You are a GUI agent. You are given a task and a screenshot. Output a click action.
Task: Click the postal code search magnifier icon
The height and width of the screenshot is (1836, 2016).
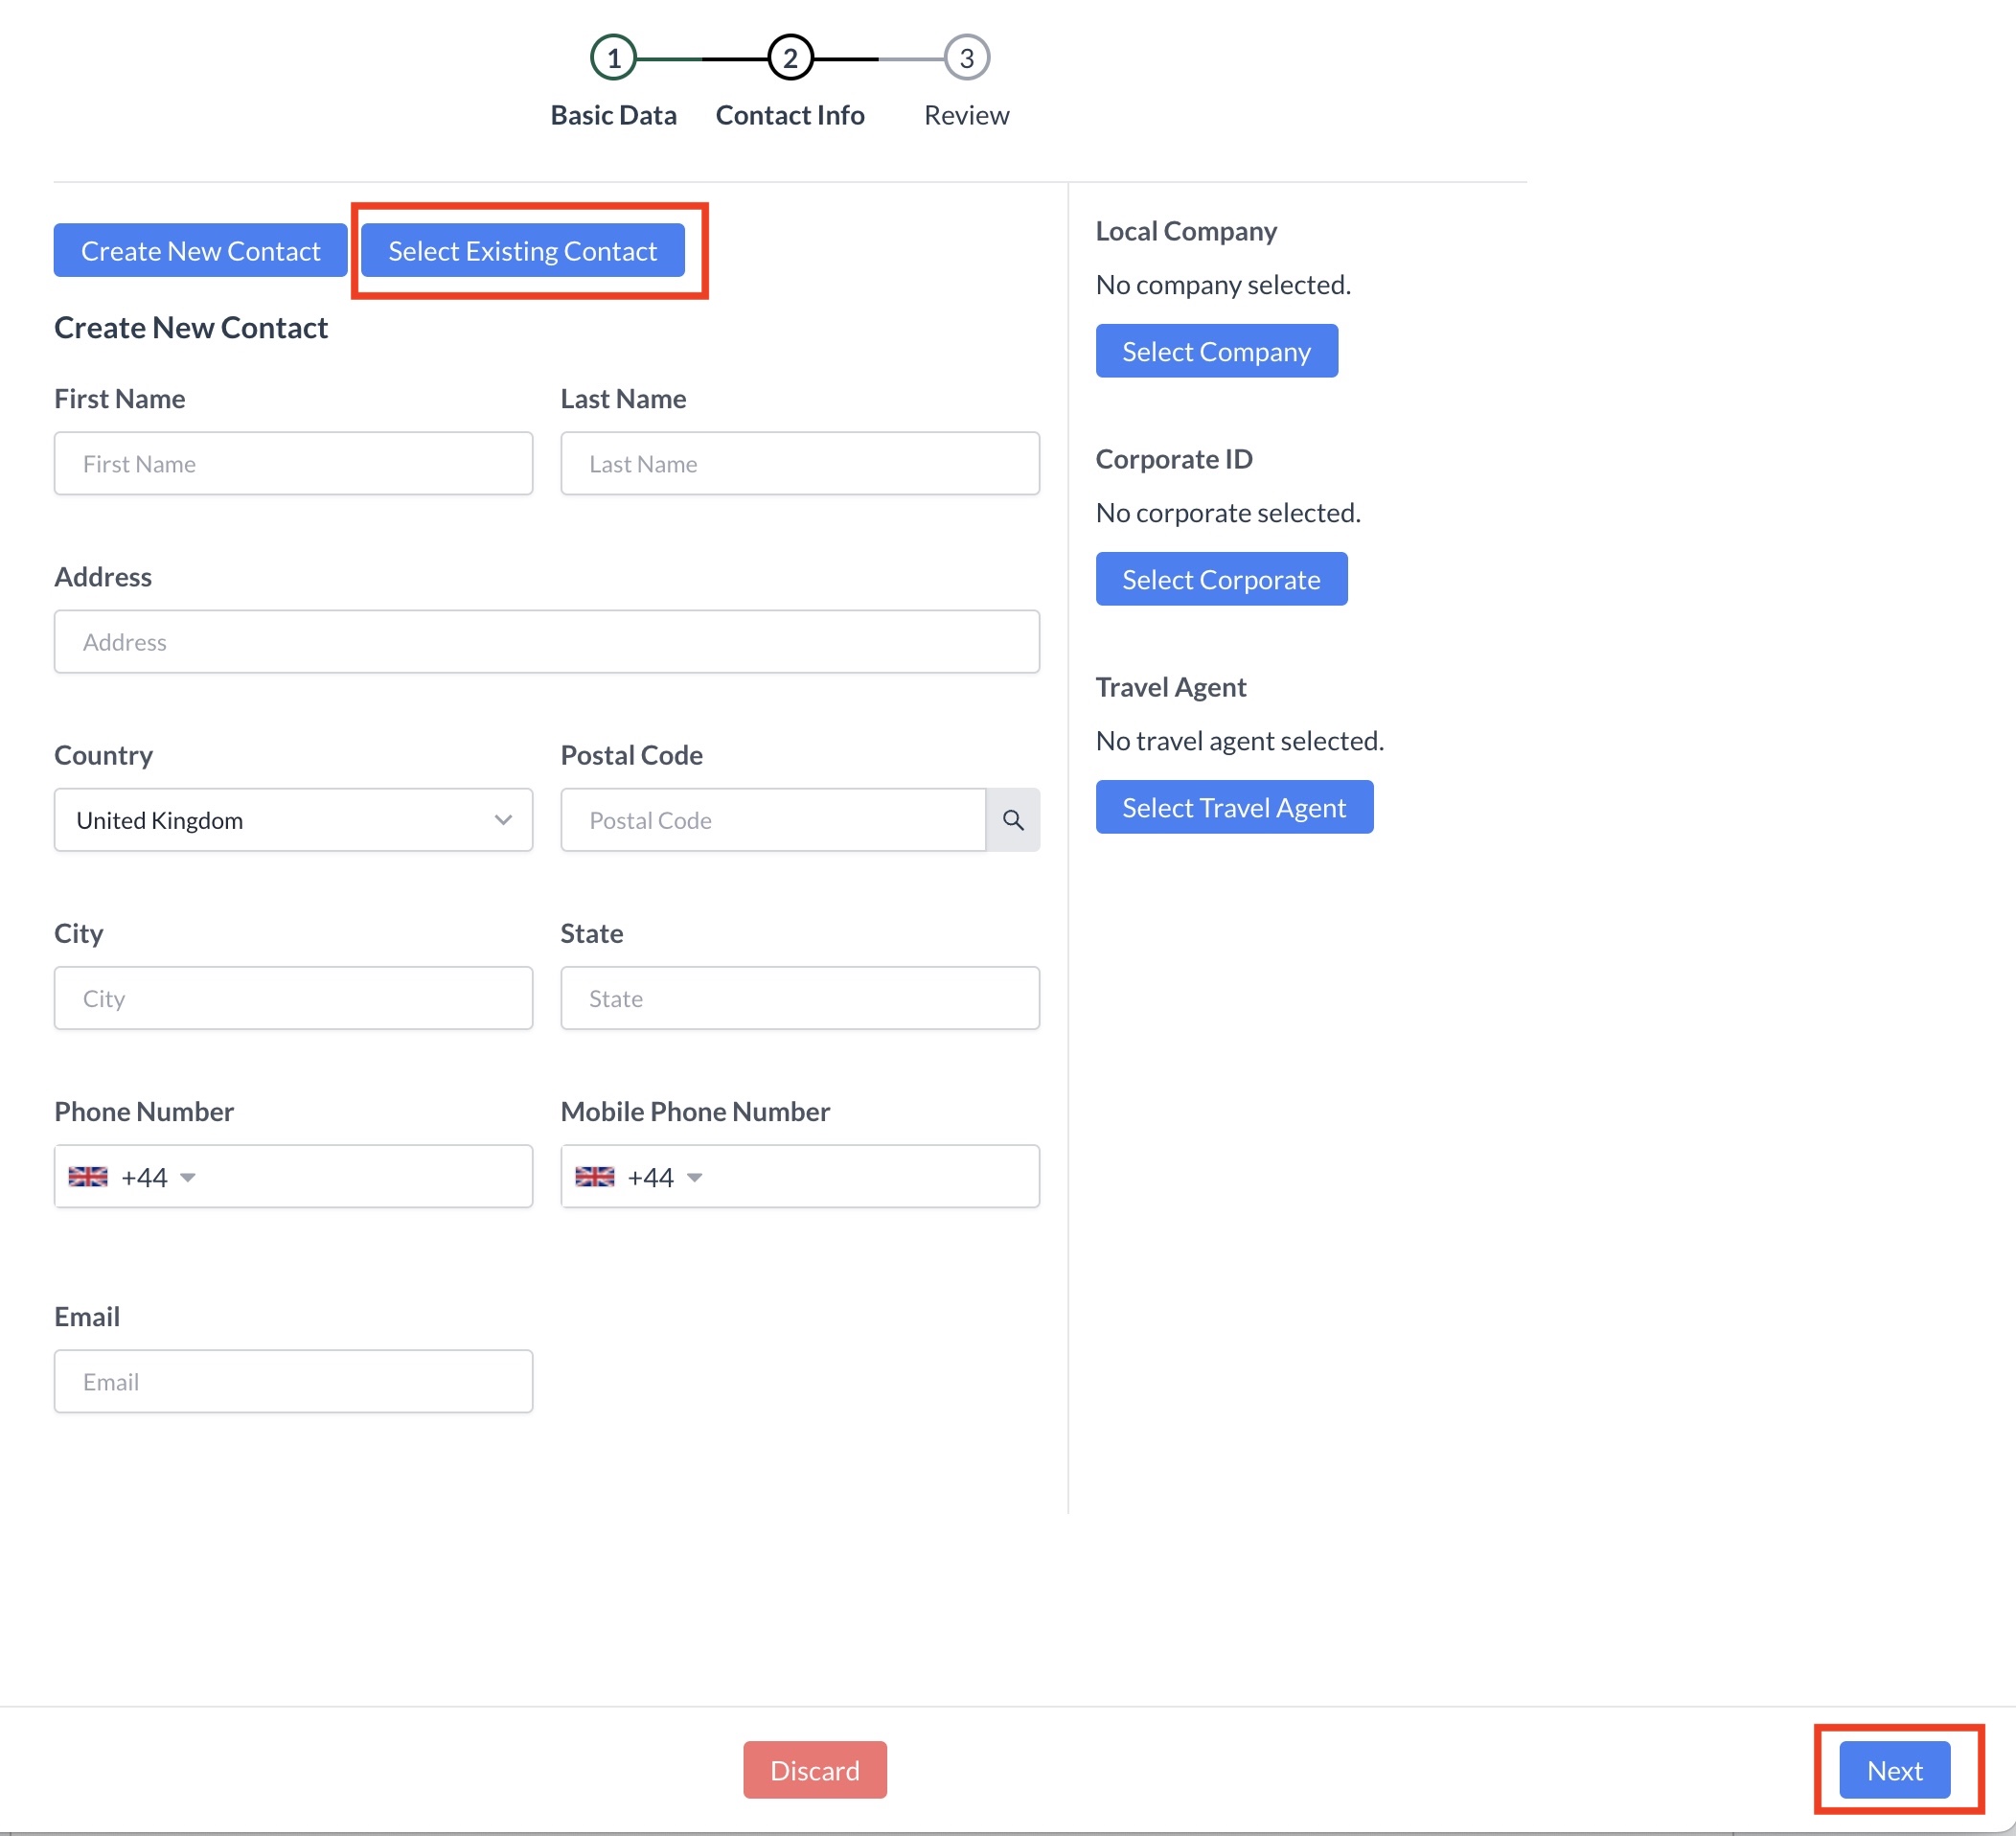tap(1012, 820)
